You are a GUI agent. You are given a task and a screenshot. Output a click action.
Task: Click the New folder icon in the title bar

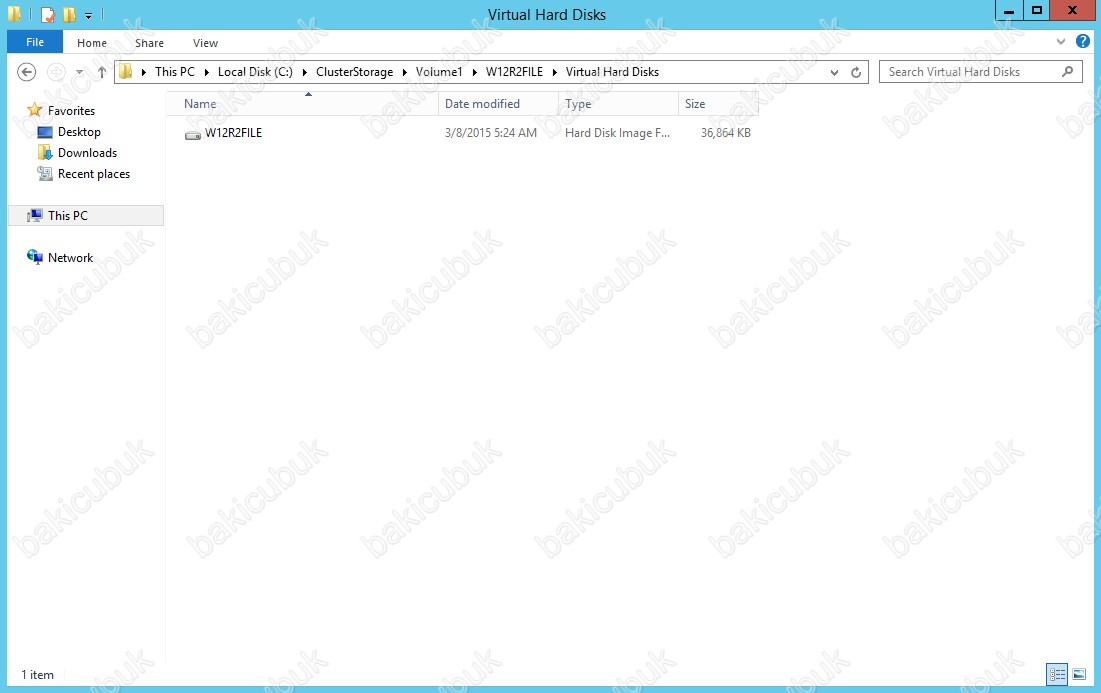click(x=69, y=14)
